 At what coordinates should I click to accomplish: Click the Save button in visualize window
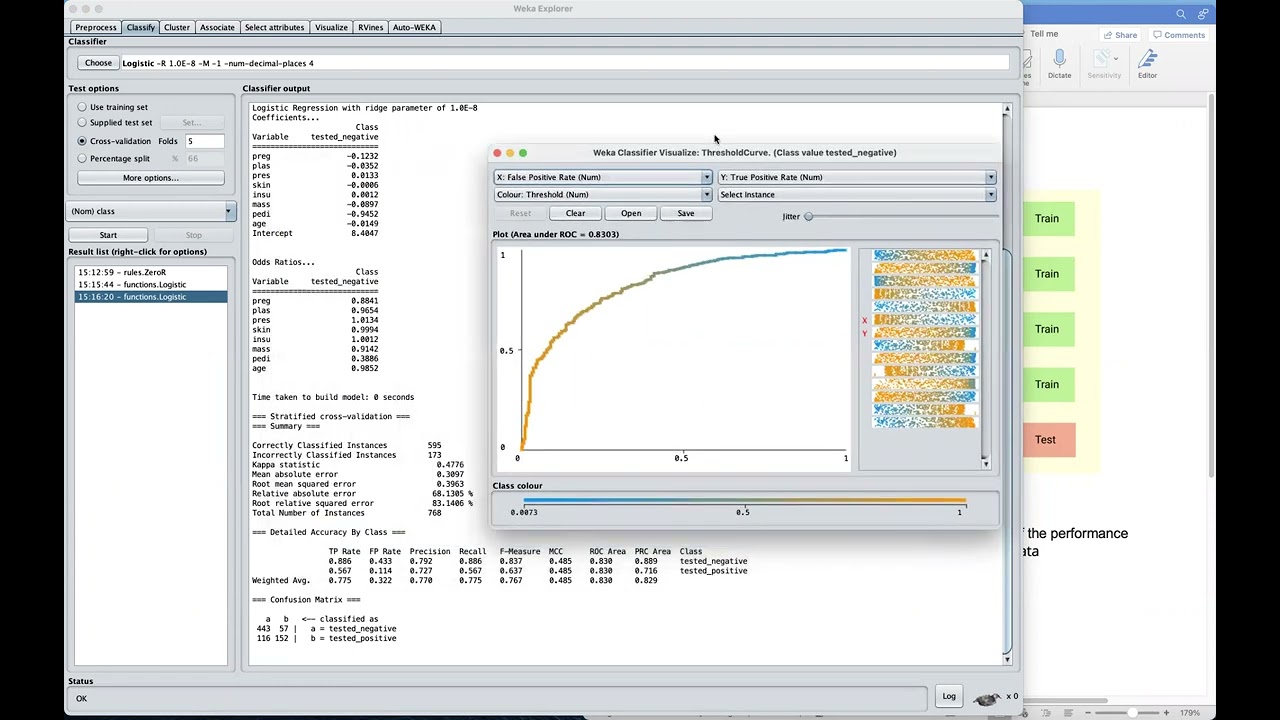(686, 213)
